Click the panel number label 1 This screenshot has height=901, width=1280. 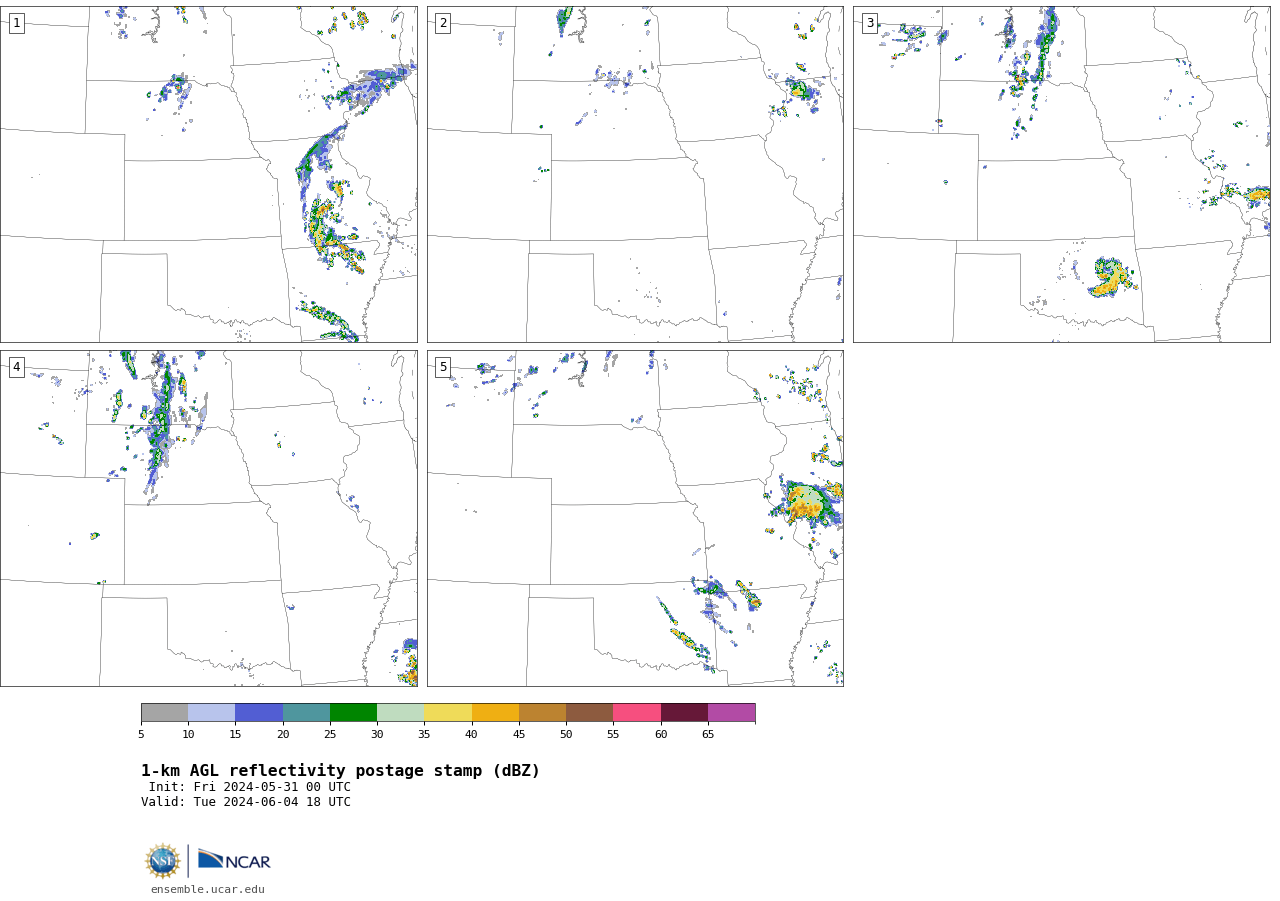(x=16, y=23)
